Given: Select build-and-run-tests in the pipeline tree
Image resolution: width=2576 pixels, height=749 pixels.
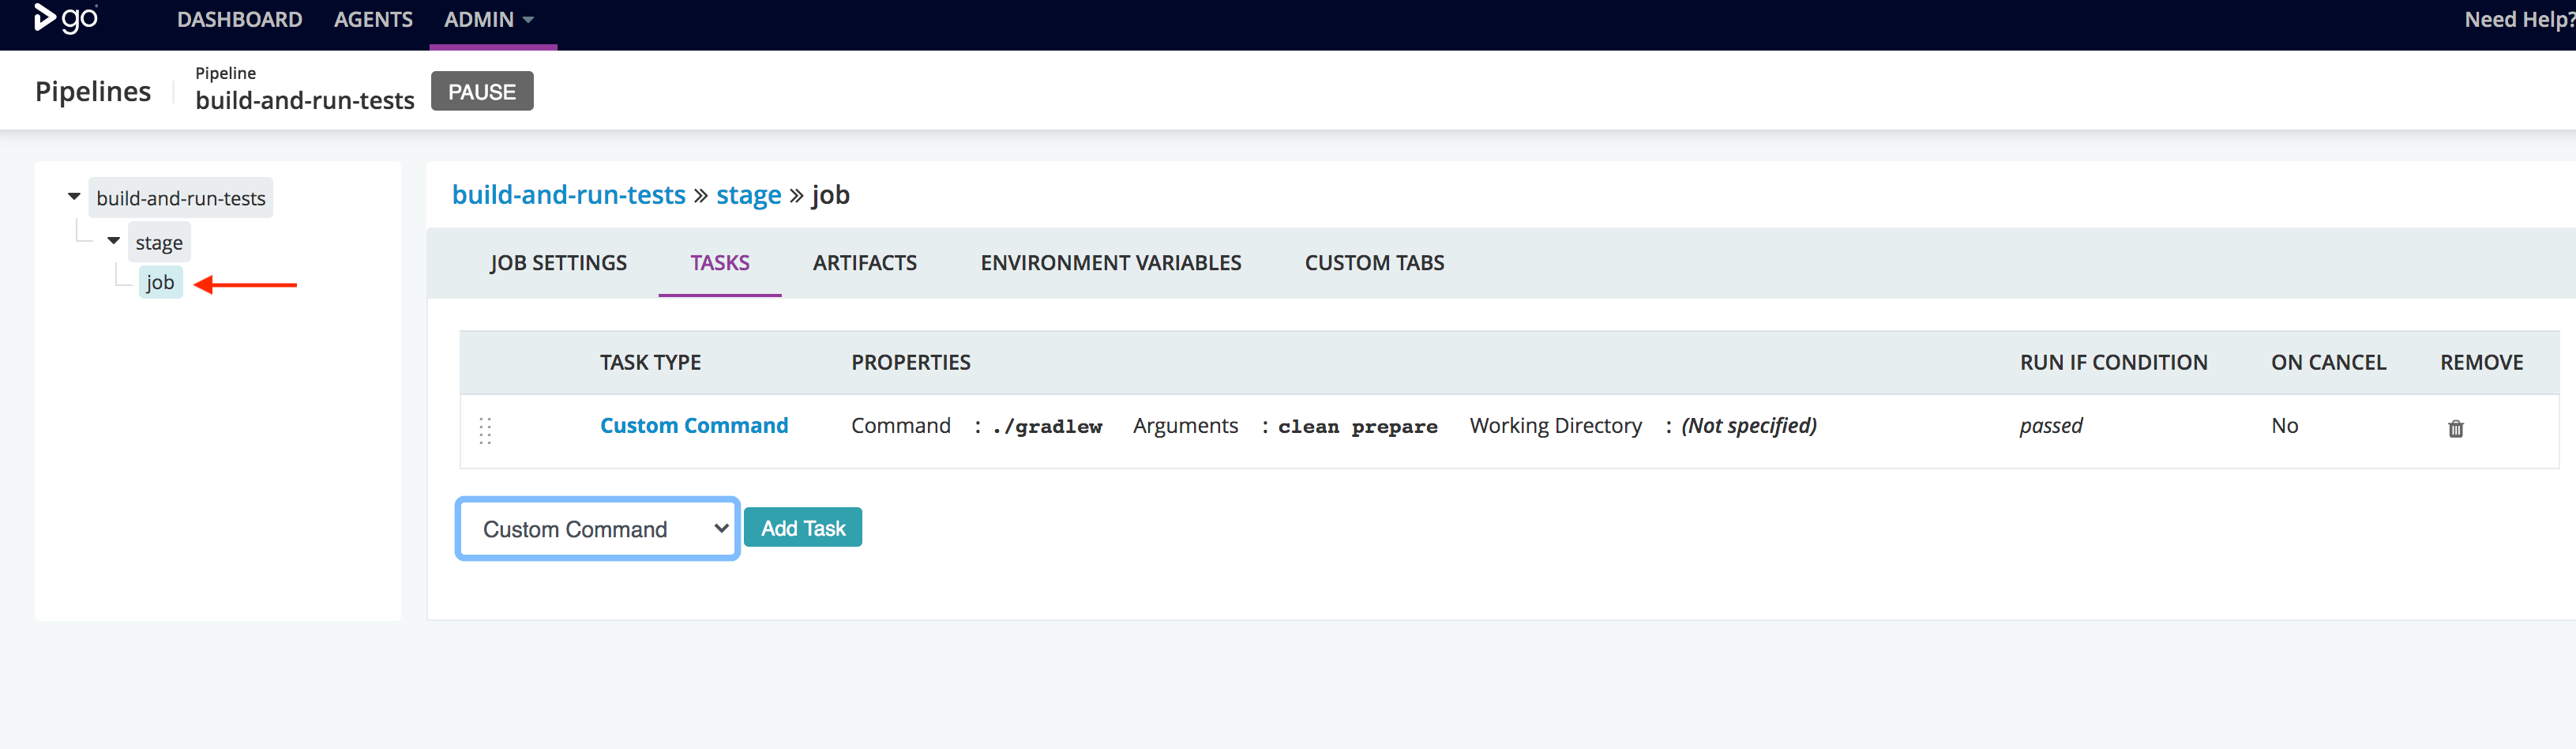Looking at the screenshot, I should point(181,198).
